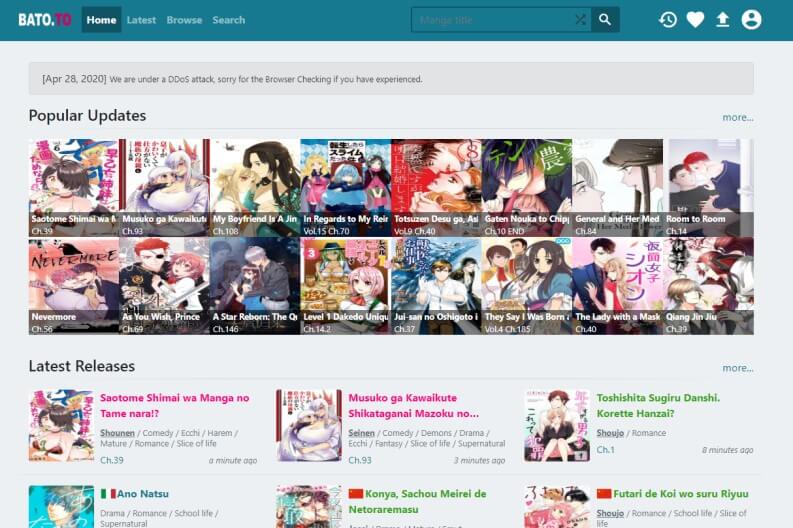Open the Browse nav item
793x528 pixels.
[184, 20]
